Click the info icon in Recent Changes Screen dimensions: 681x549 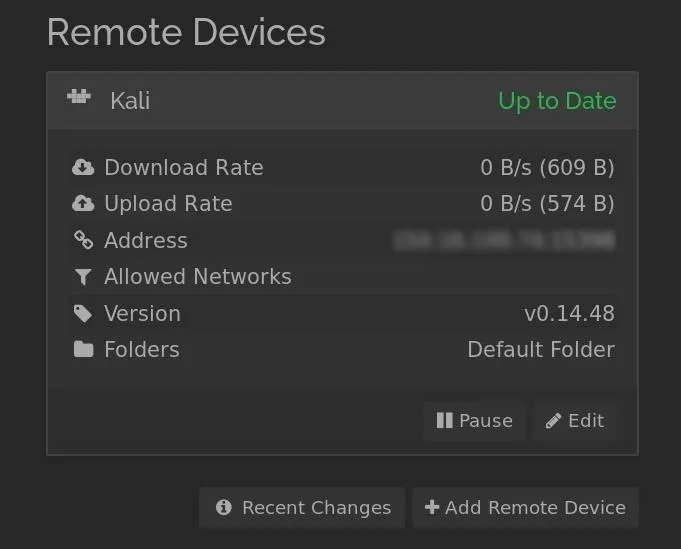click(224, 507)
